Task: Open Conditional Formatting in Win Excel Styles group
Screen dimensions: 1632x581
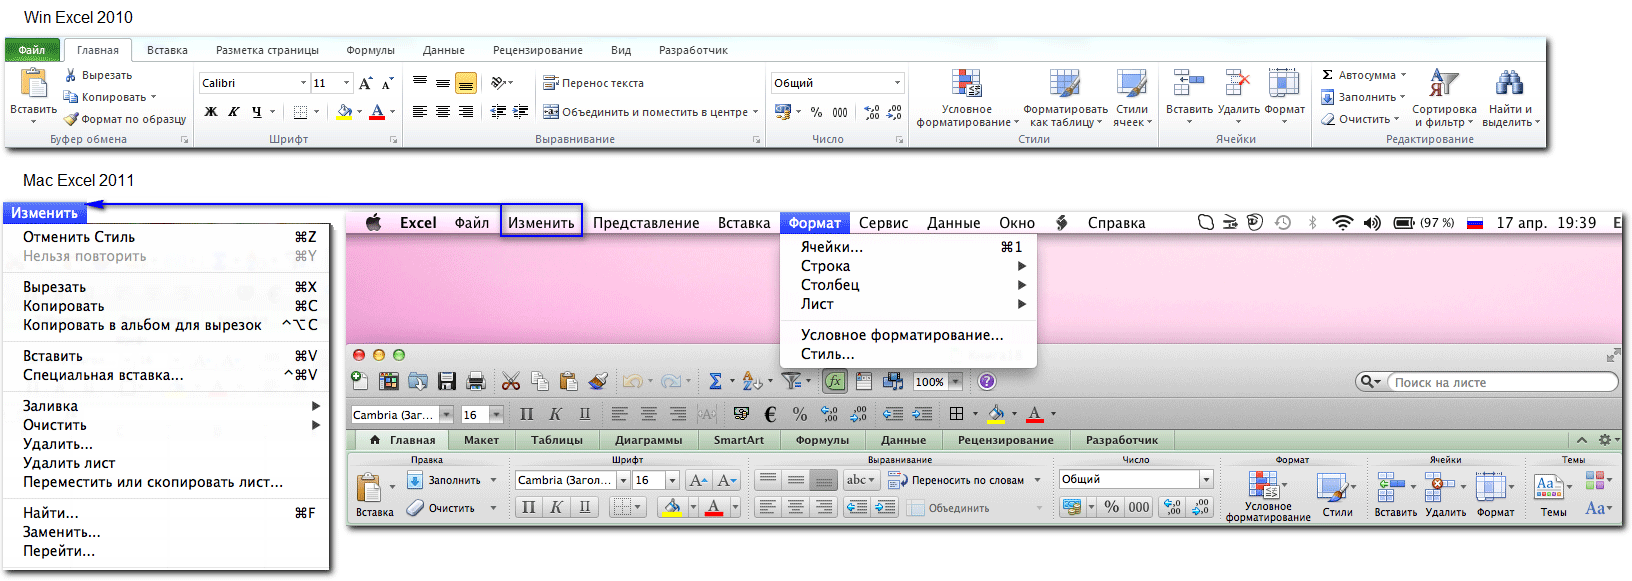Action: (x=966, y=99)
